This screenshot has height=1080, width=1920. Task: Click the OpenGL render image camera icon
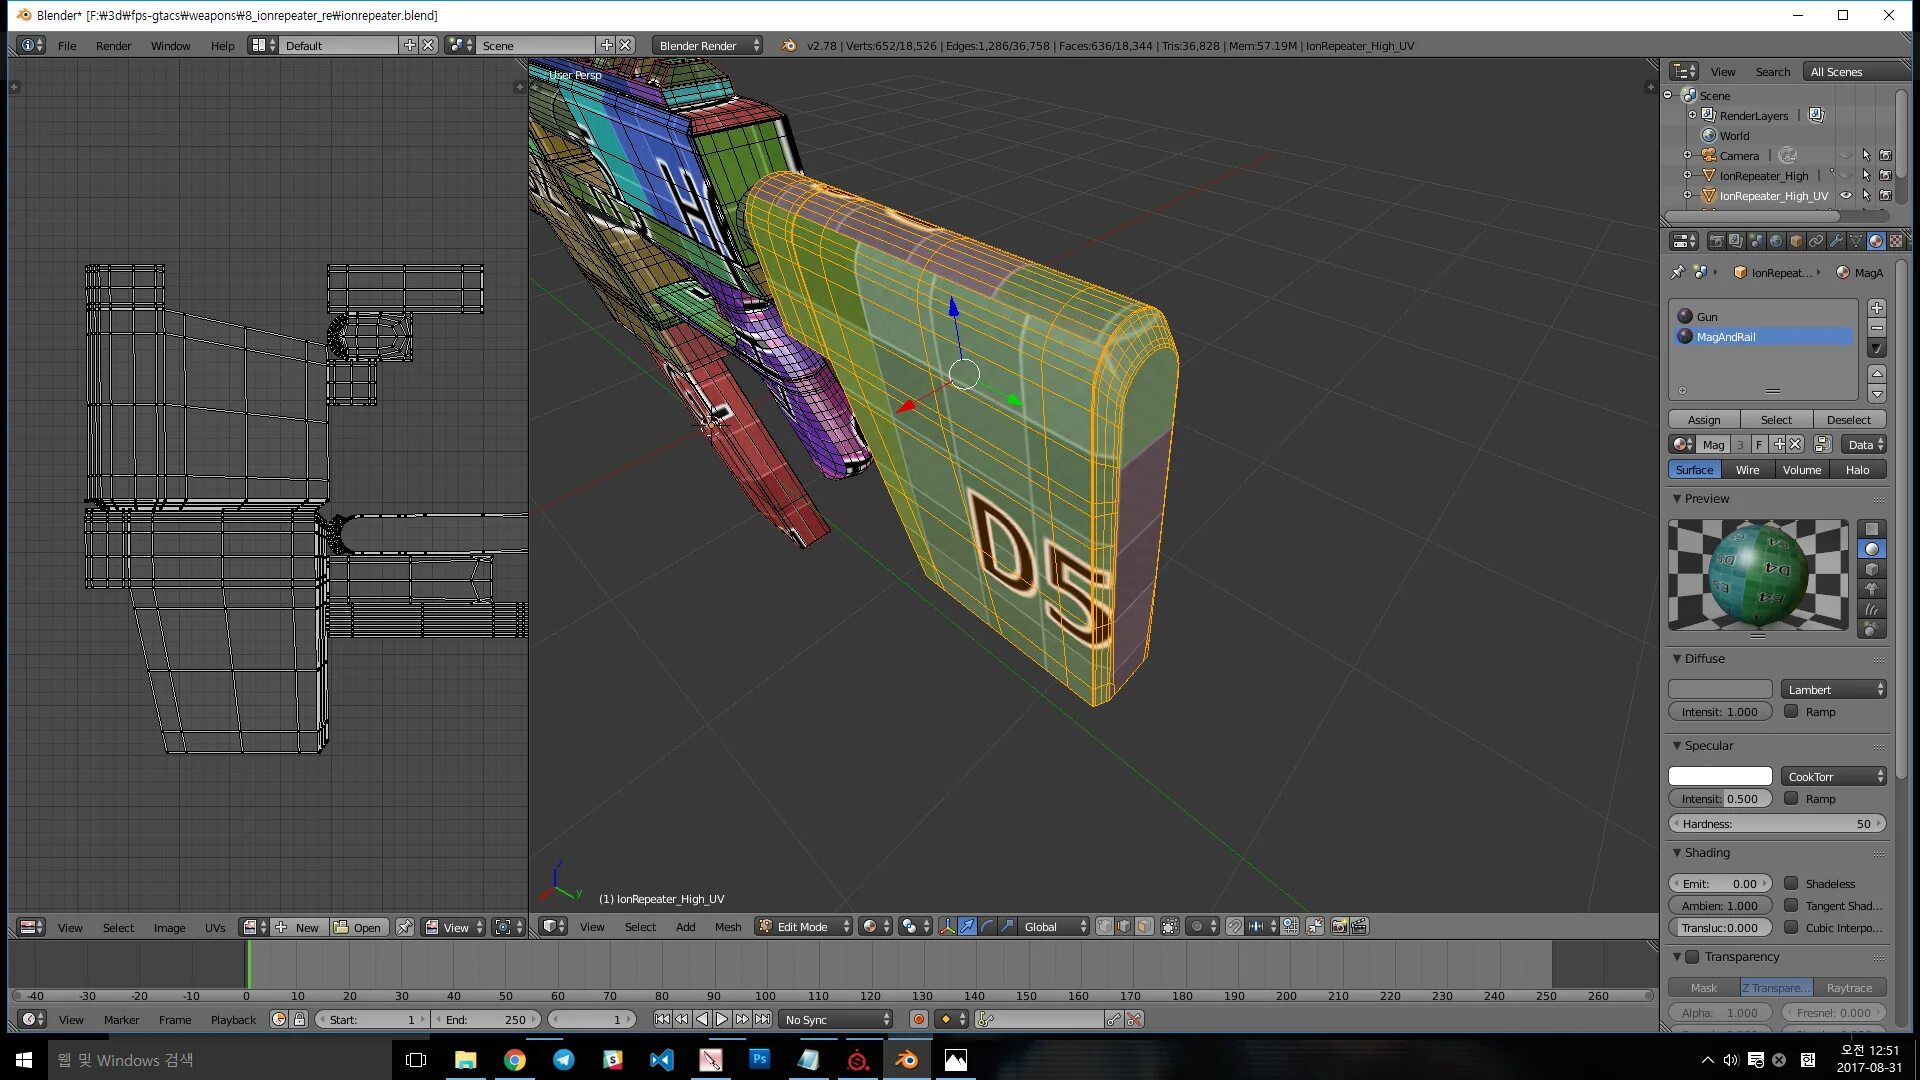pyautogui.click(x=1339, y=927)
